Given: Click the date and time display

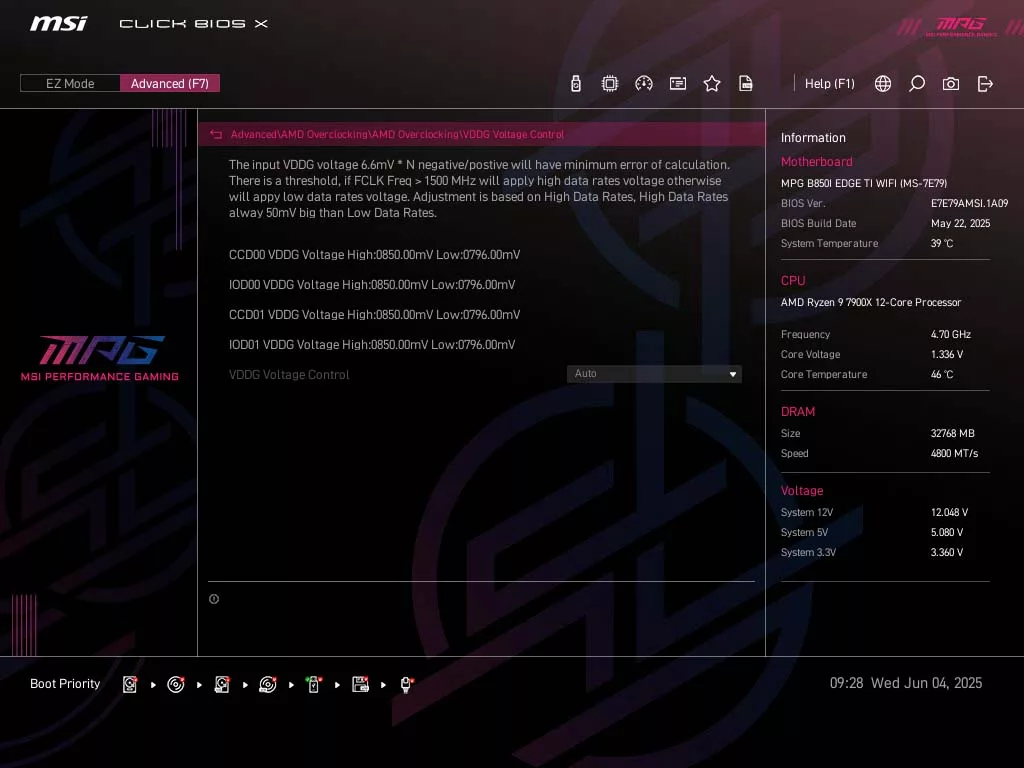Looking at the screenshot, I should 906,683.
